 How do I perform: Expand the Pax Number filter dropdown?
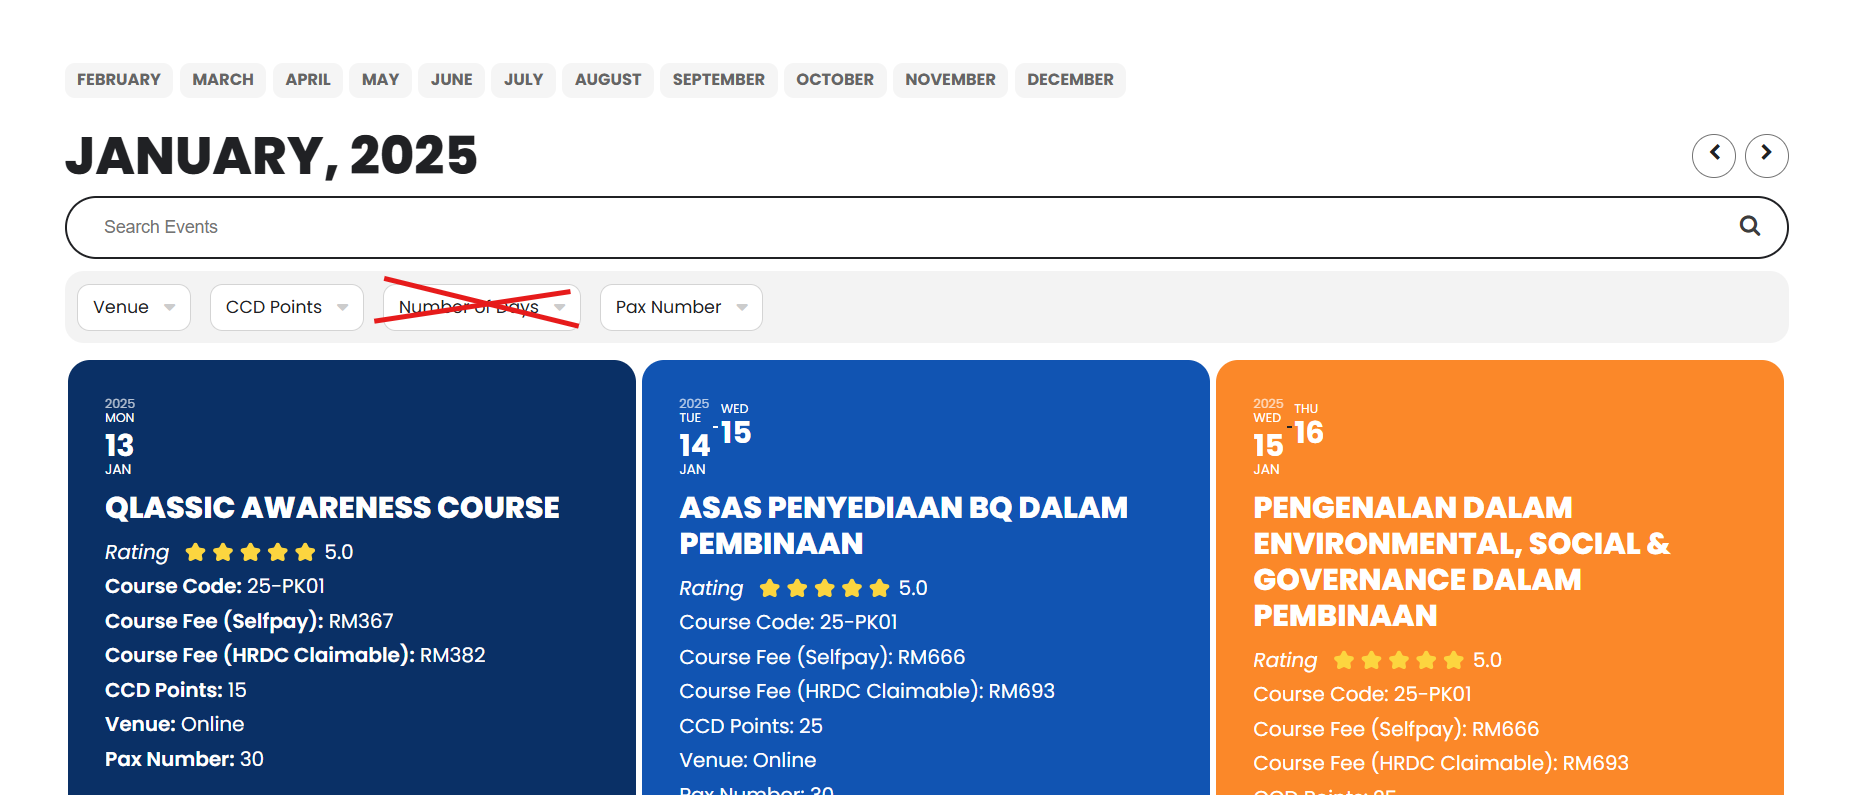click(681, 307)
